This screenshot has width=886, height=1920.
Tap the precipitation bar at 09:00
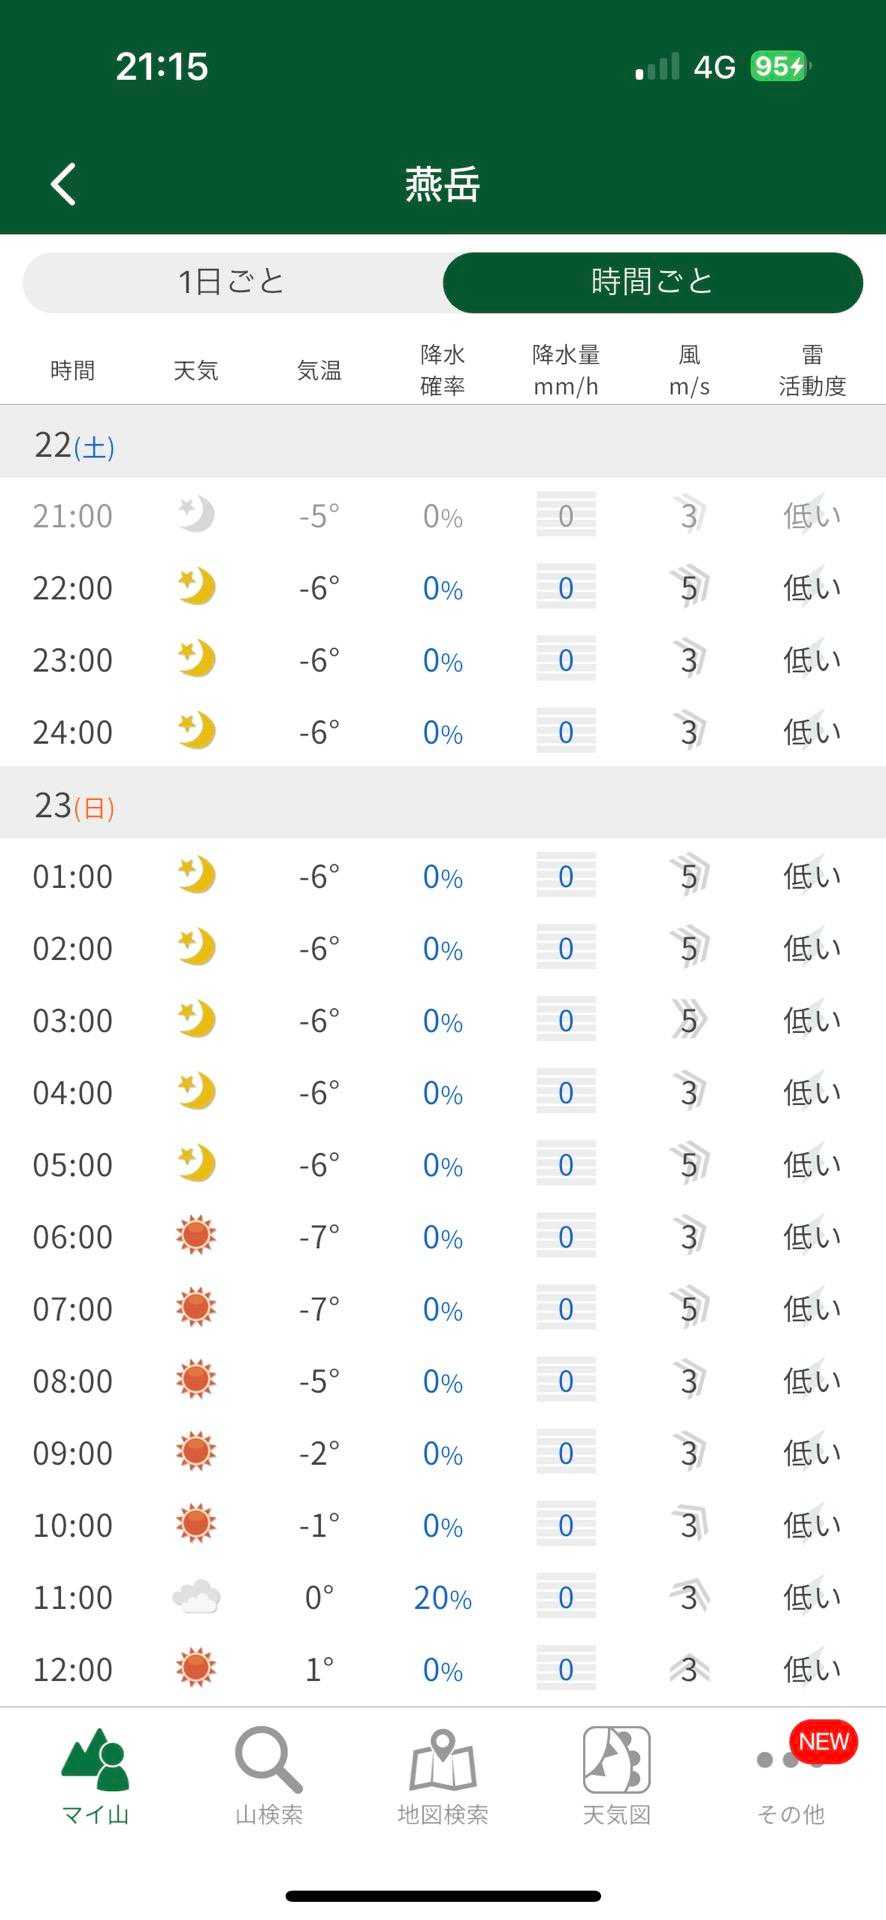(566, 1452)
